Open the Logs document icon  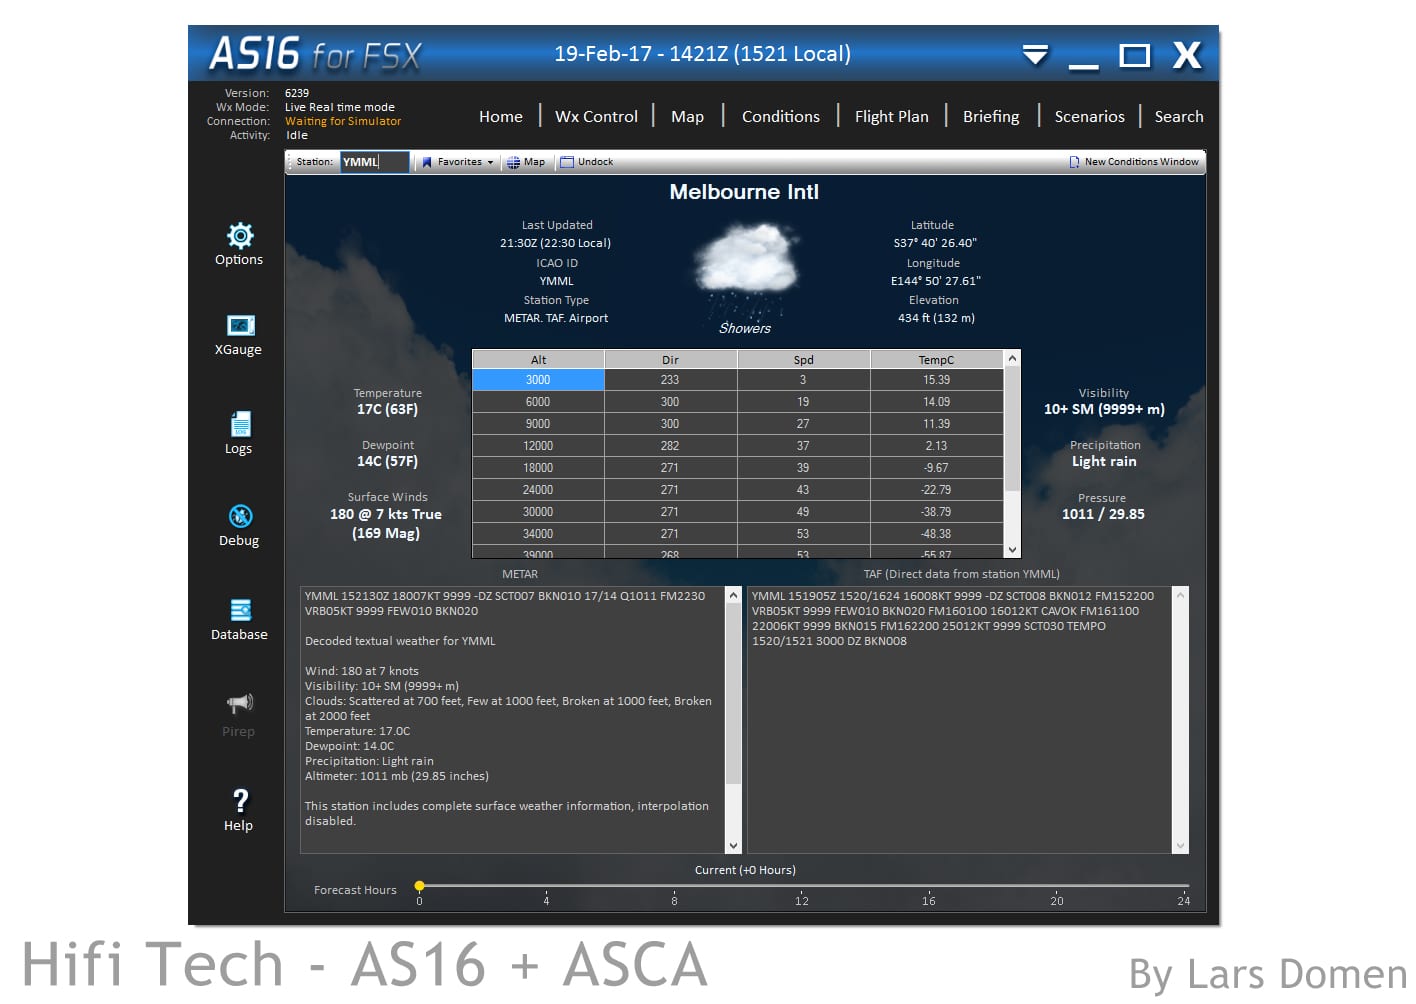click(x=240, y=424)
